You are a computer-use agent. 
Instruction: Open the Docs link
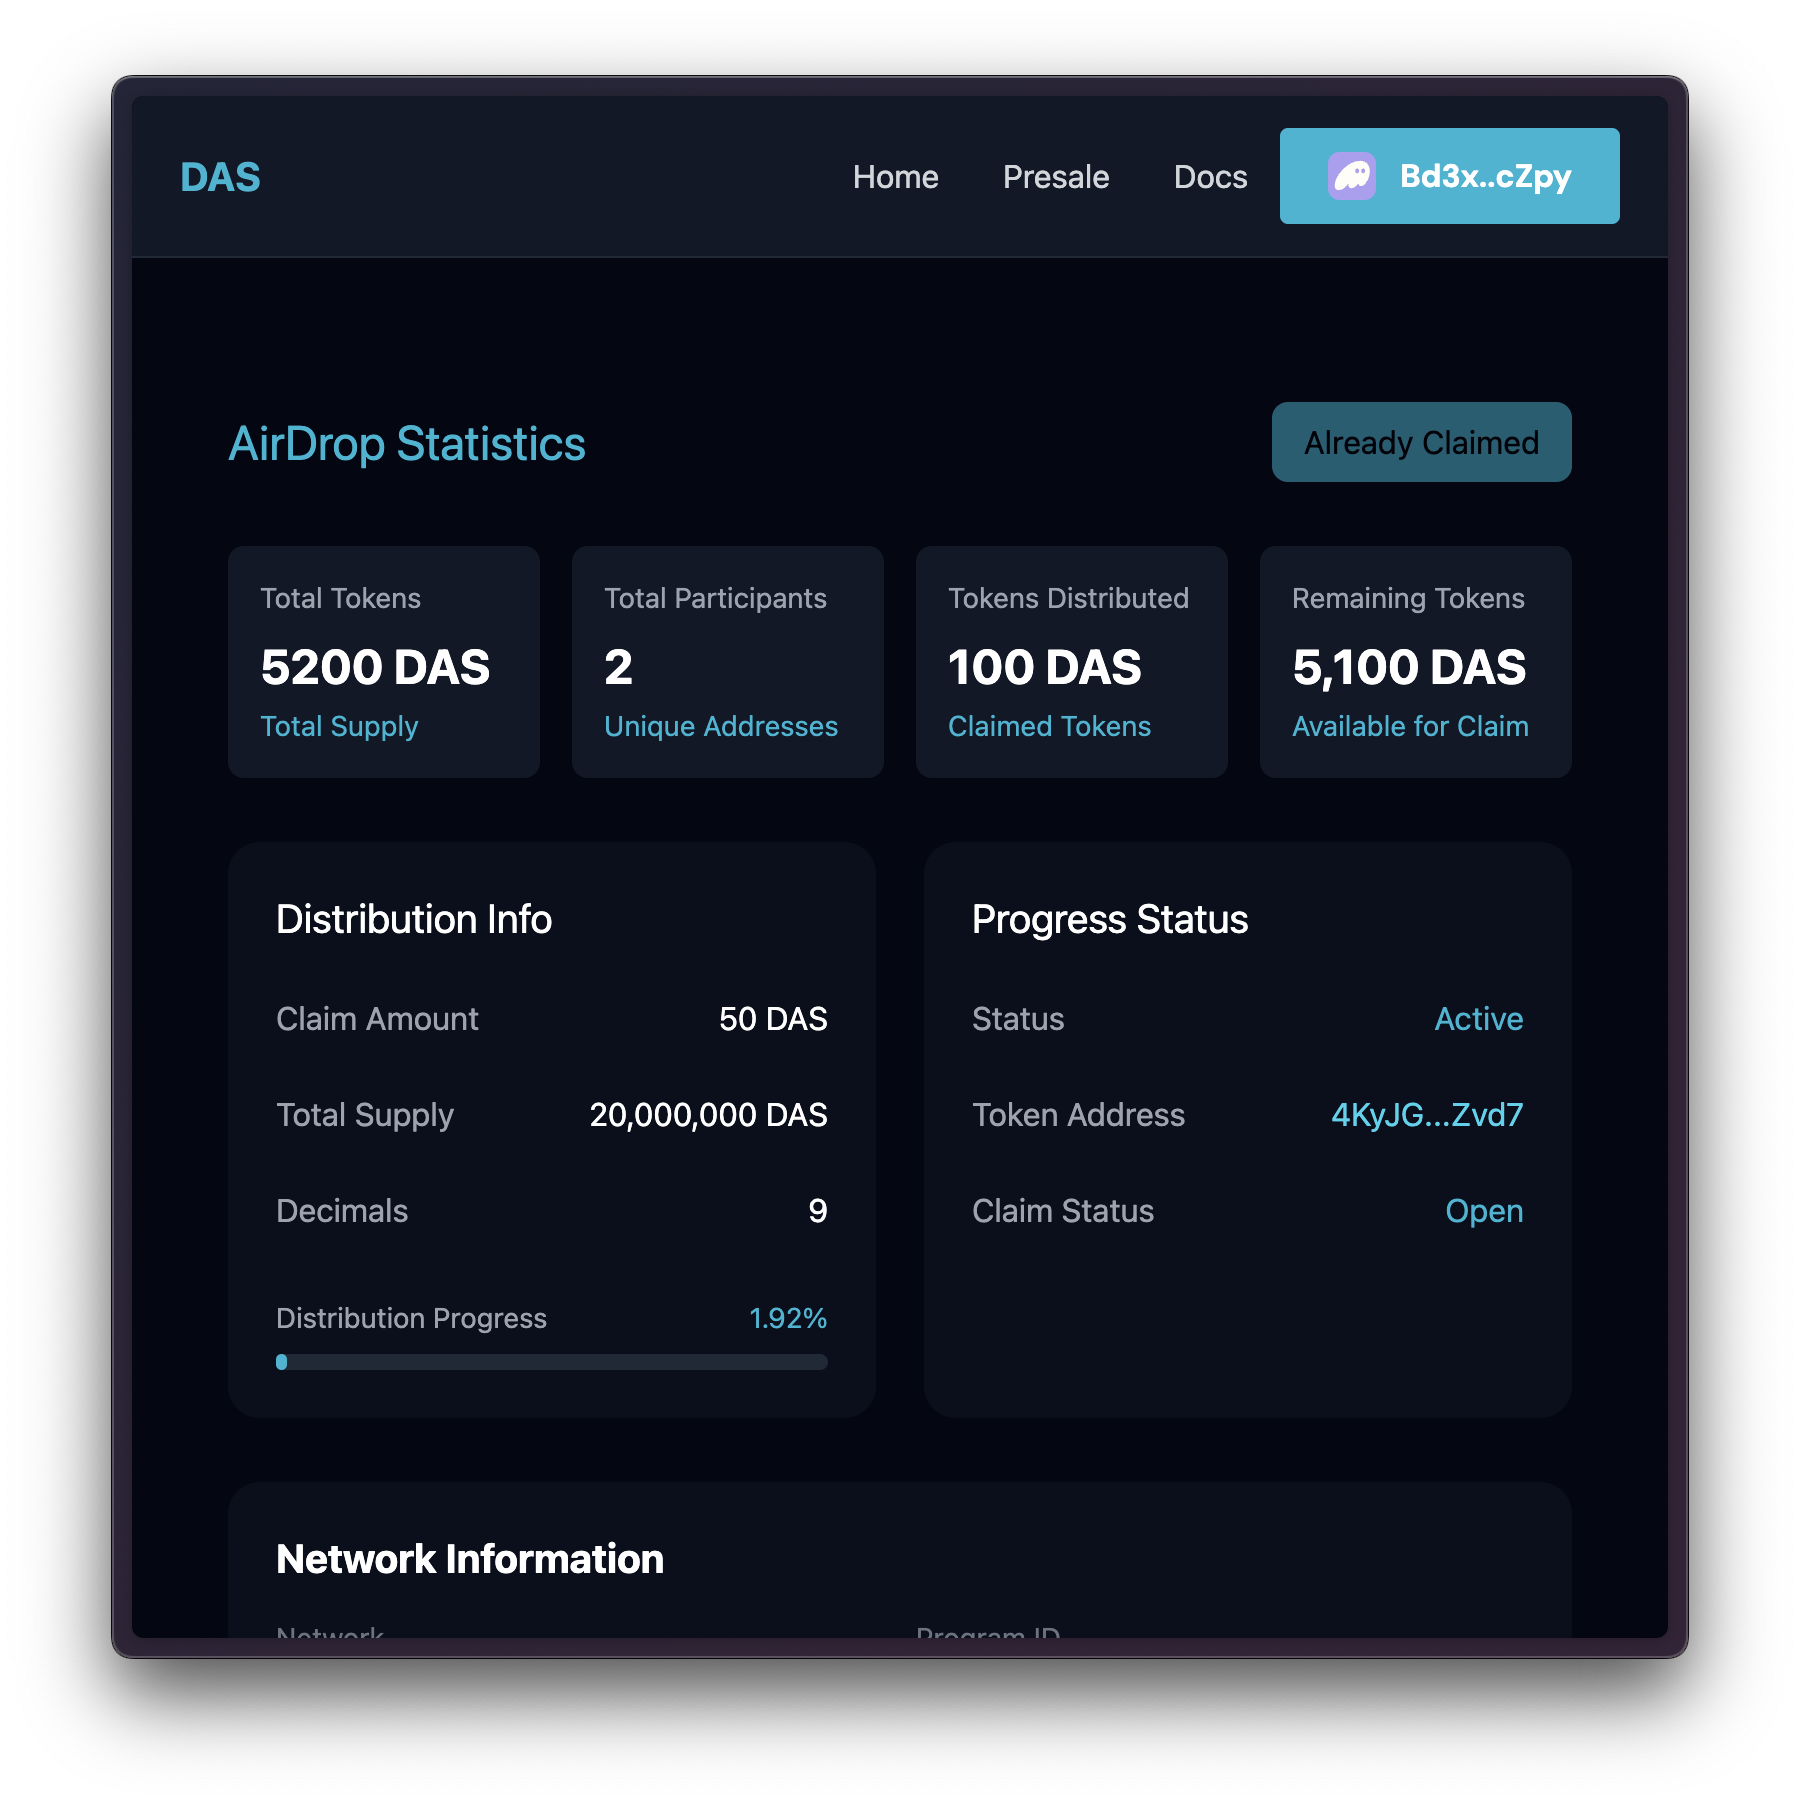(x=1210, y=177)
